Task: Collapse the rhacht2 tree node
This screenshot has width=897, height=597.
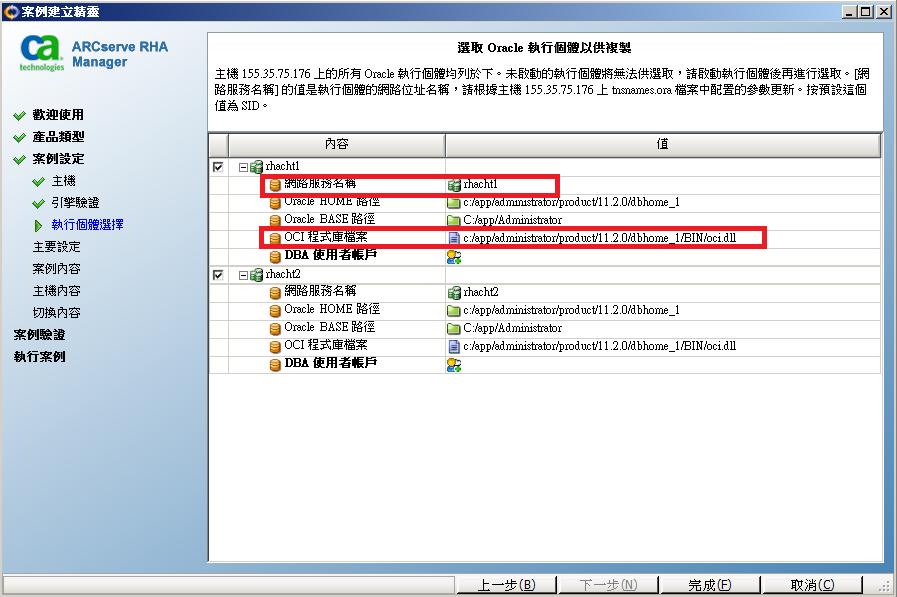Action: (243, 276)
